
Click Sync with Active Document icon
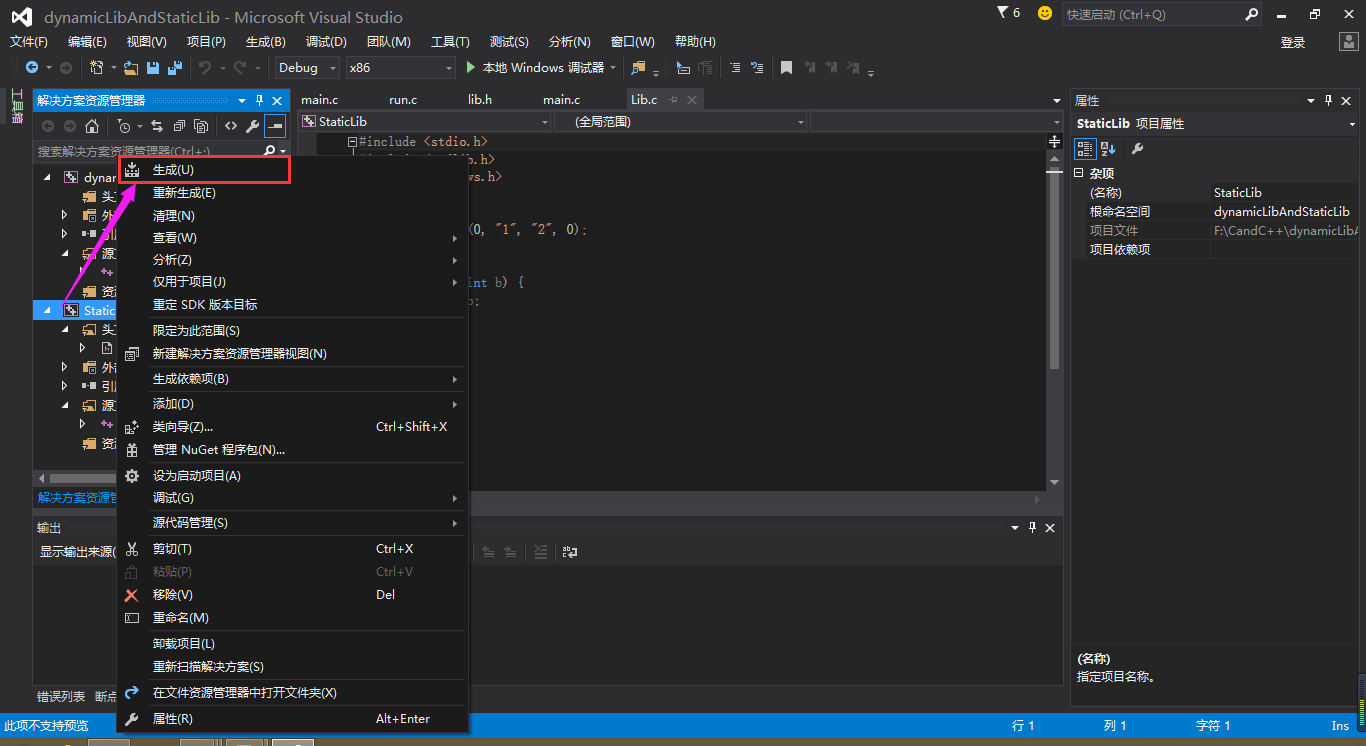[157, 126]
